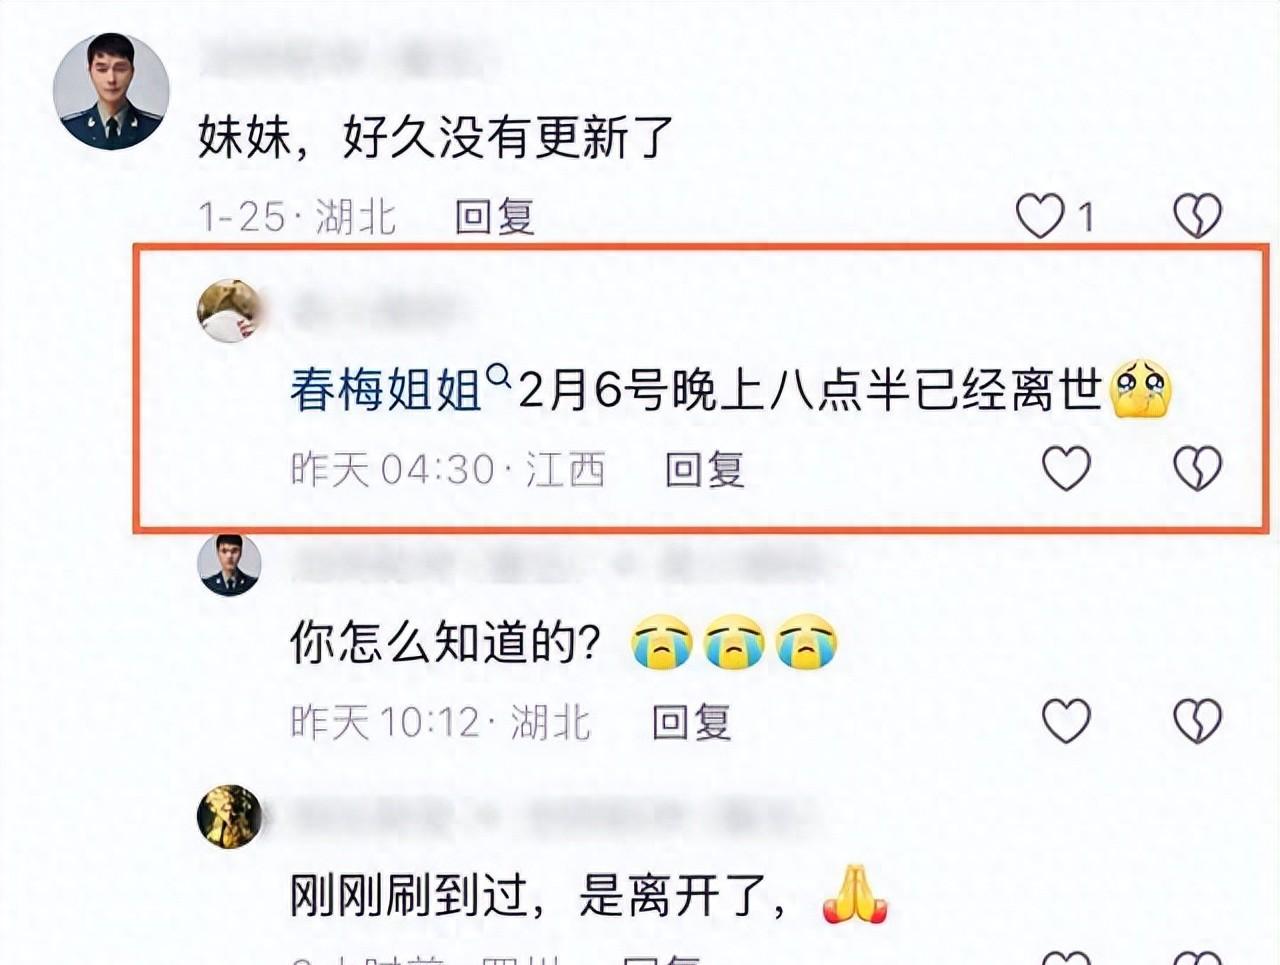Select the comment 刚刚刷到过，是离开了

(540, 895)
